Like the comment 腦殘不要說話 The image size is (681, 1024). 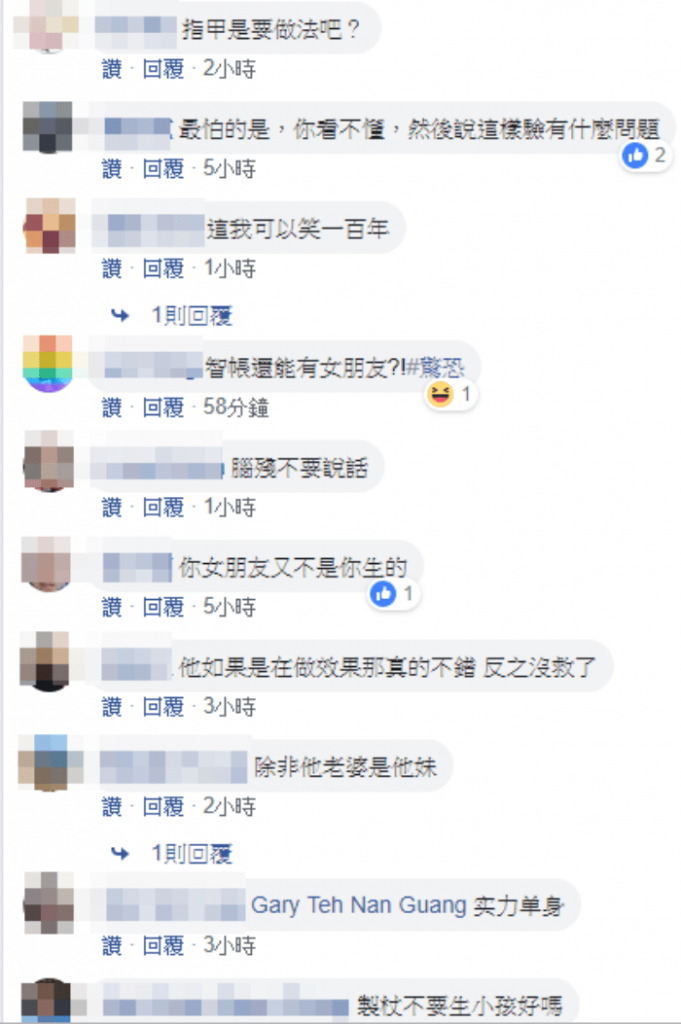tap(112, 507)
